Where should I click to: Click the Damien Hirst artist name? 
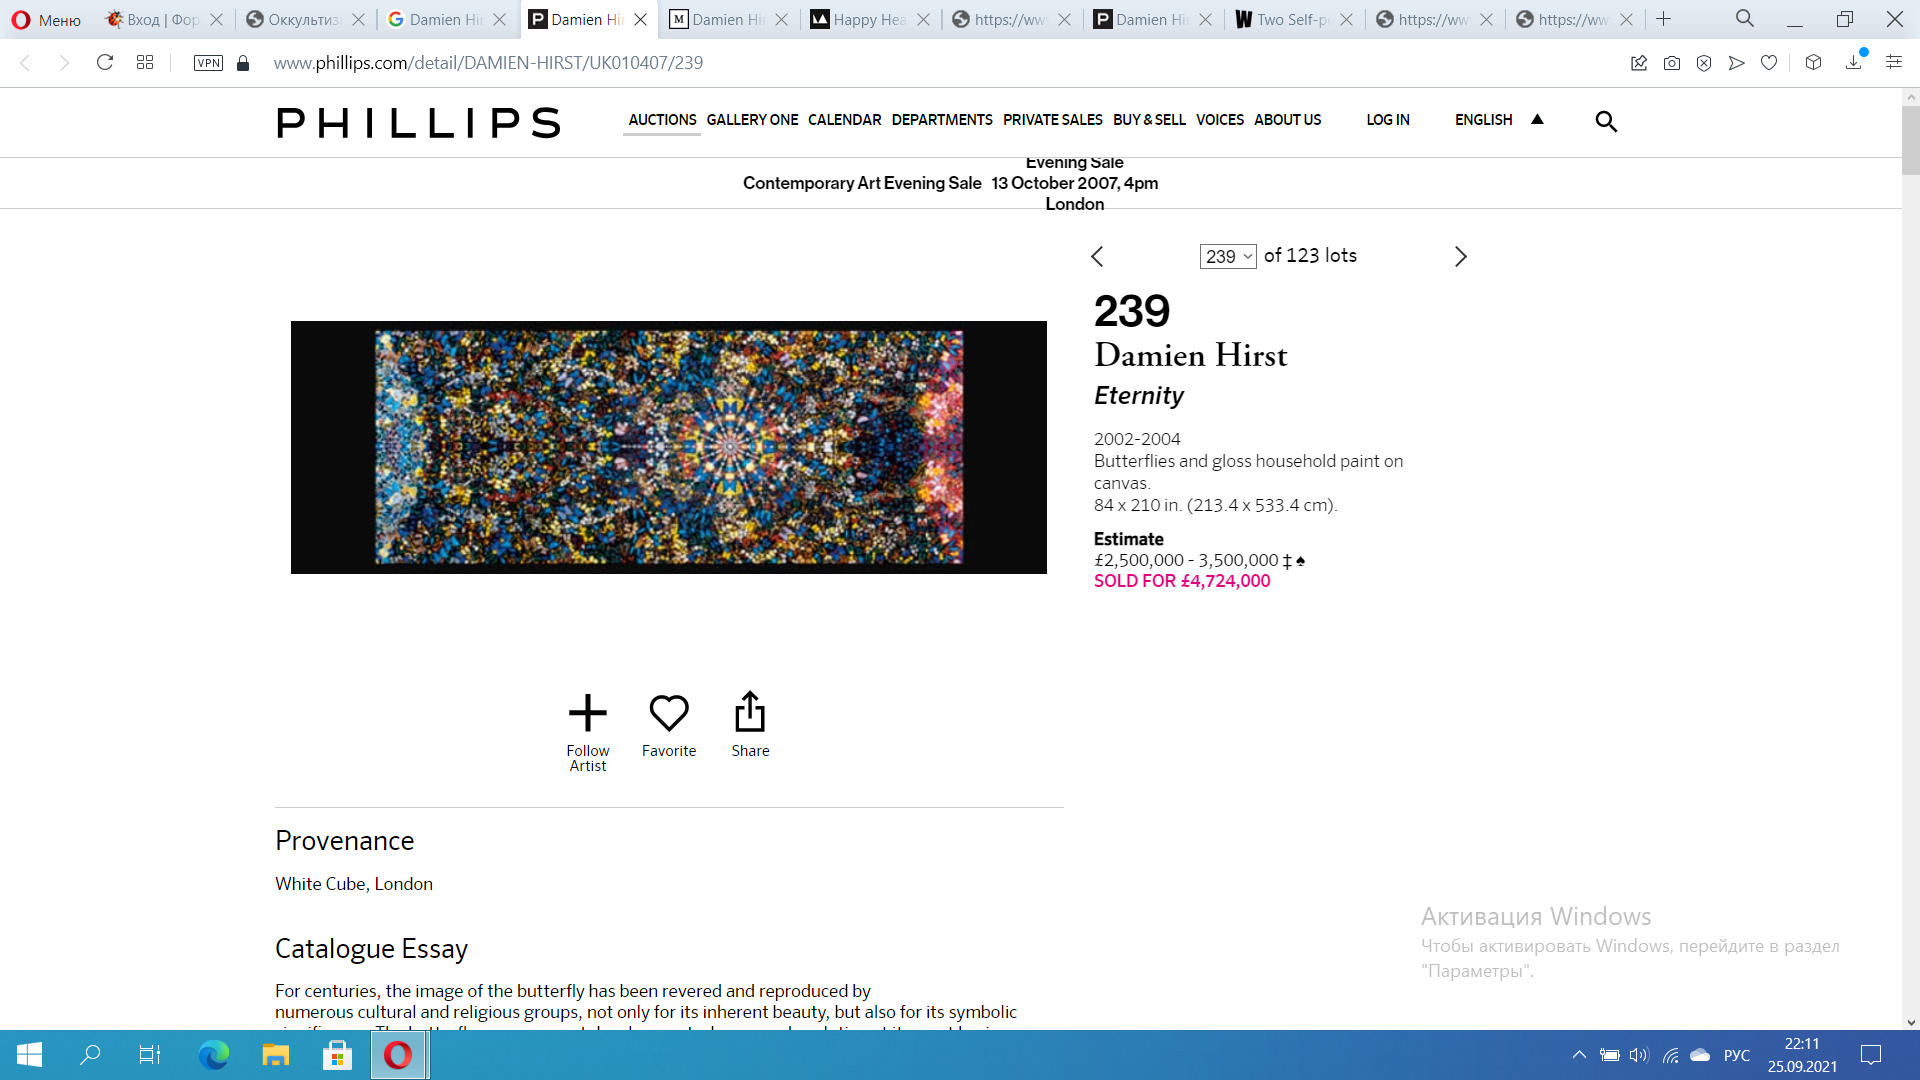coord(1190,355)
